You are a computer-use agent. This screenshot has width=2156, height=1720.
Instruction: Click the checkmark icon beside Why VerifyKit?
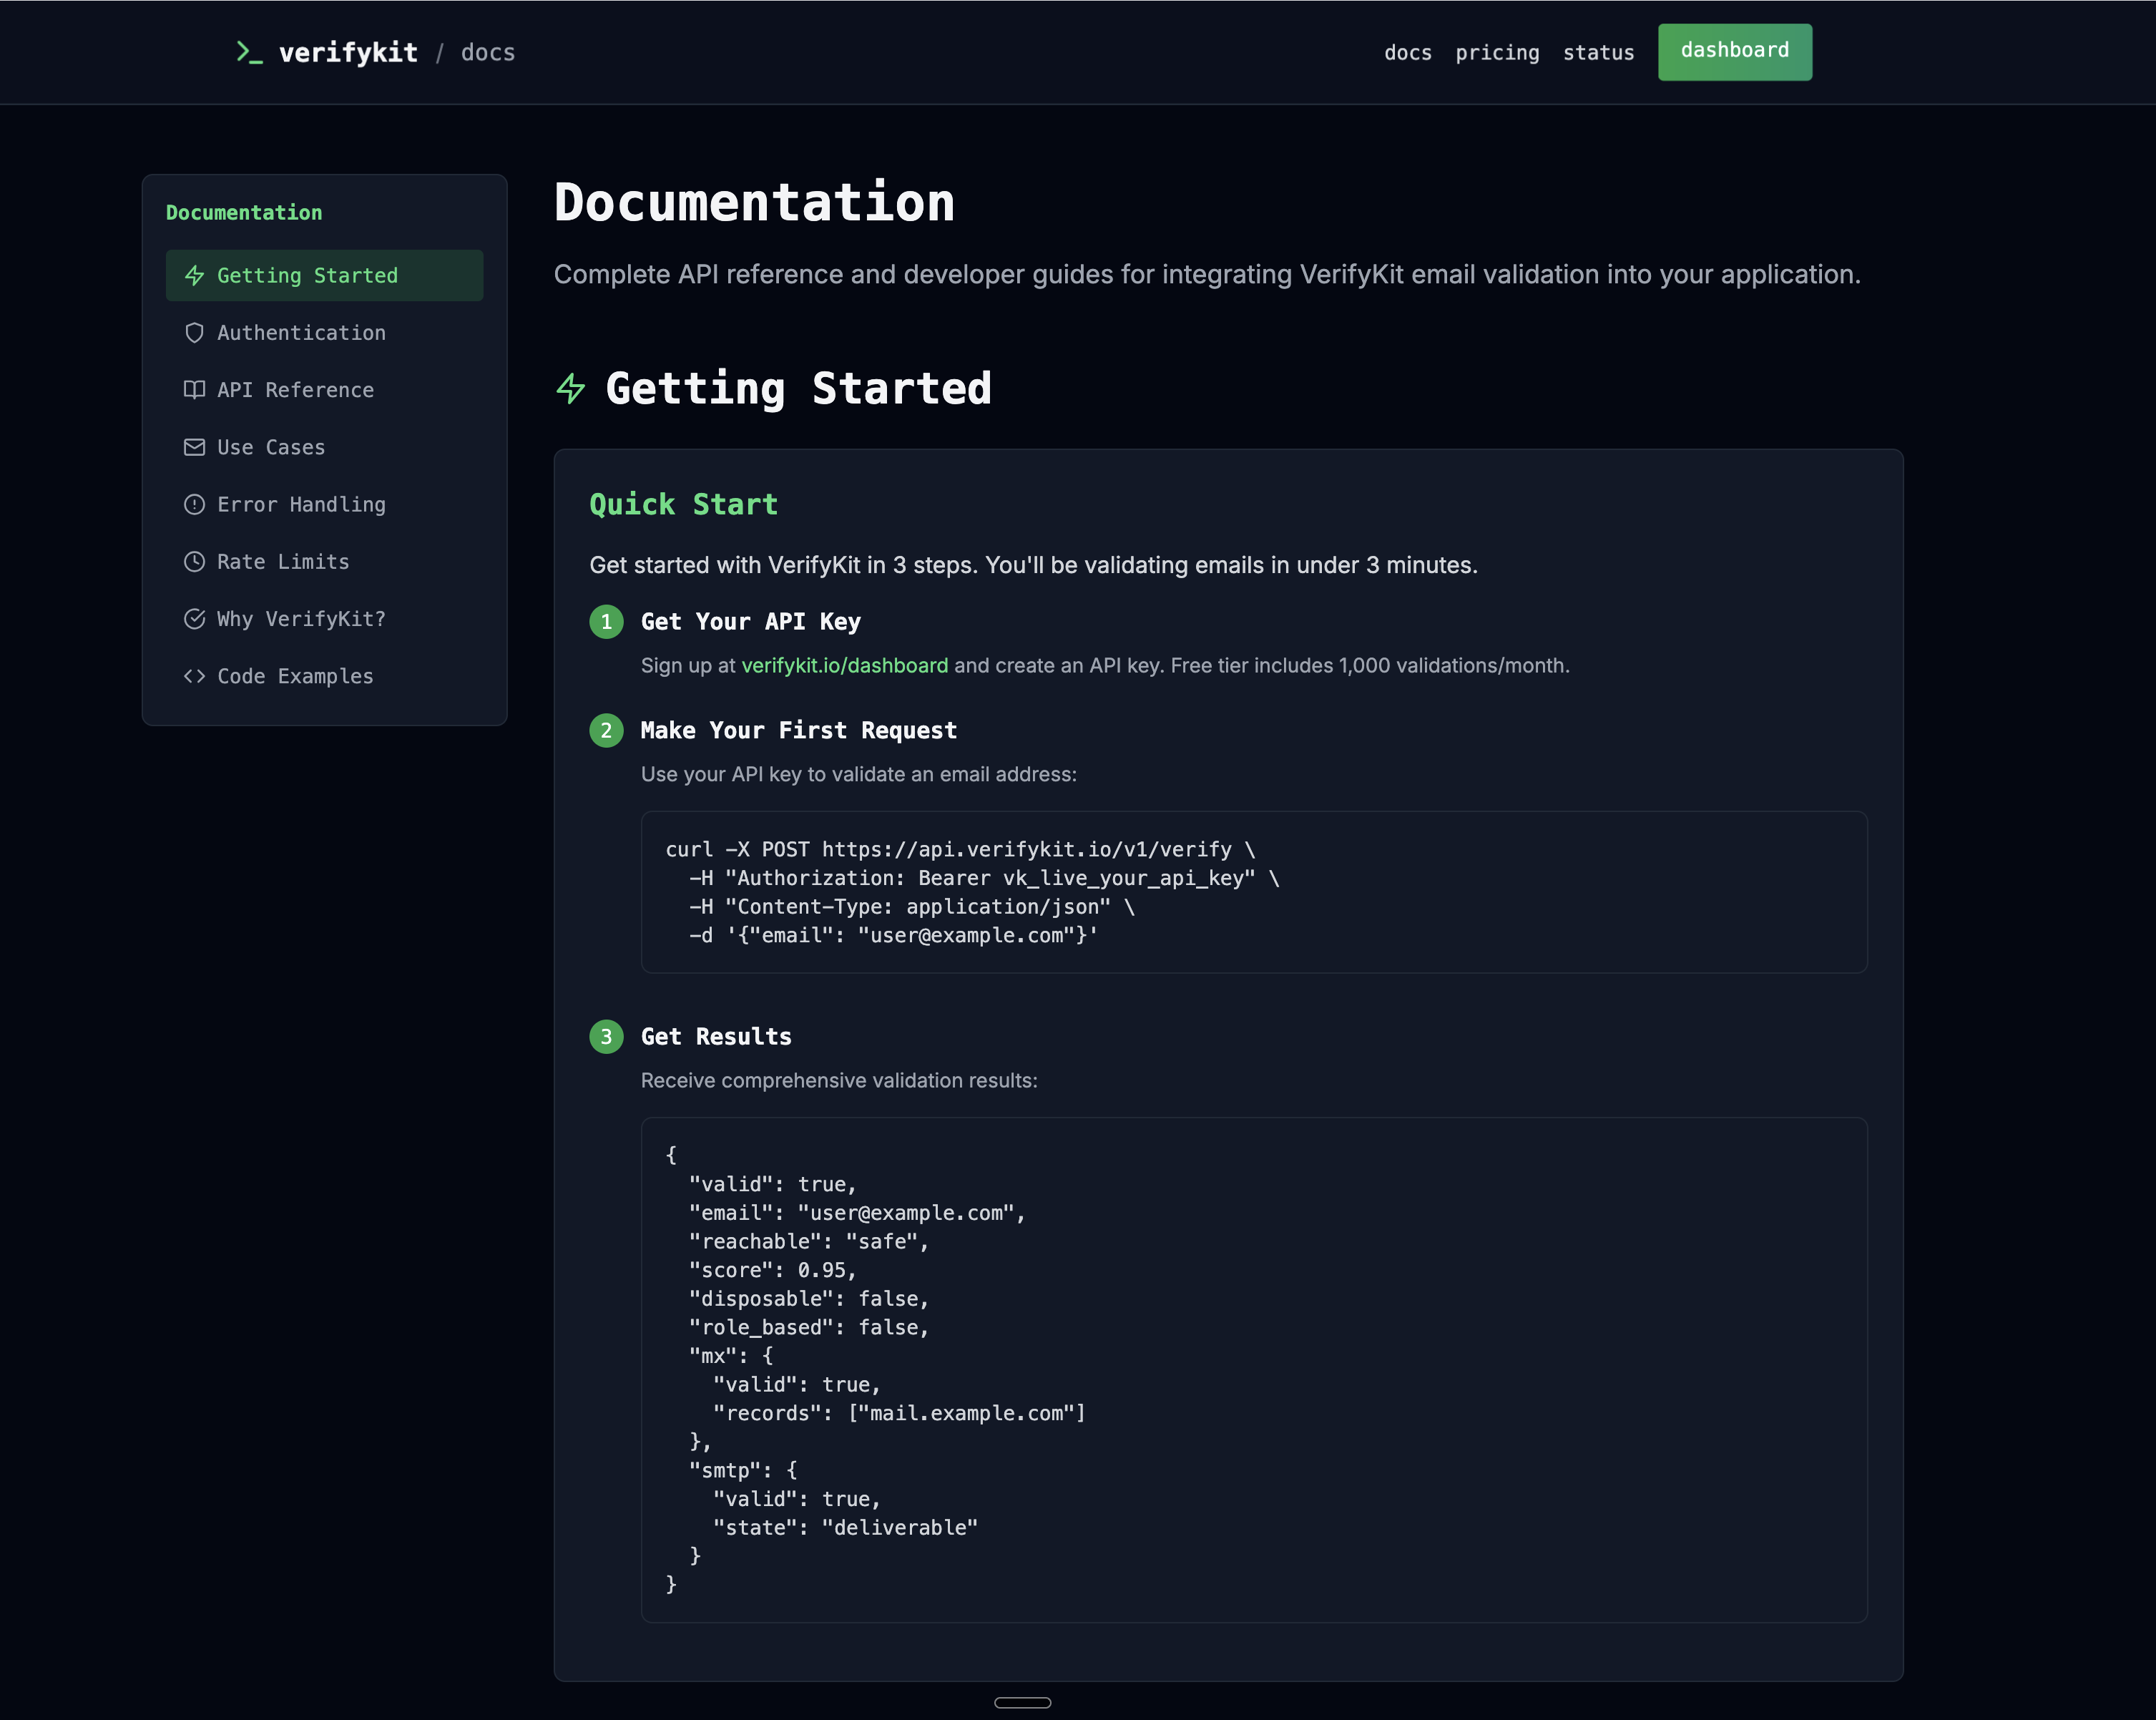click(x=194, y=618)
